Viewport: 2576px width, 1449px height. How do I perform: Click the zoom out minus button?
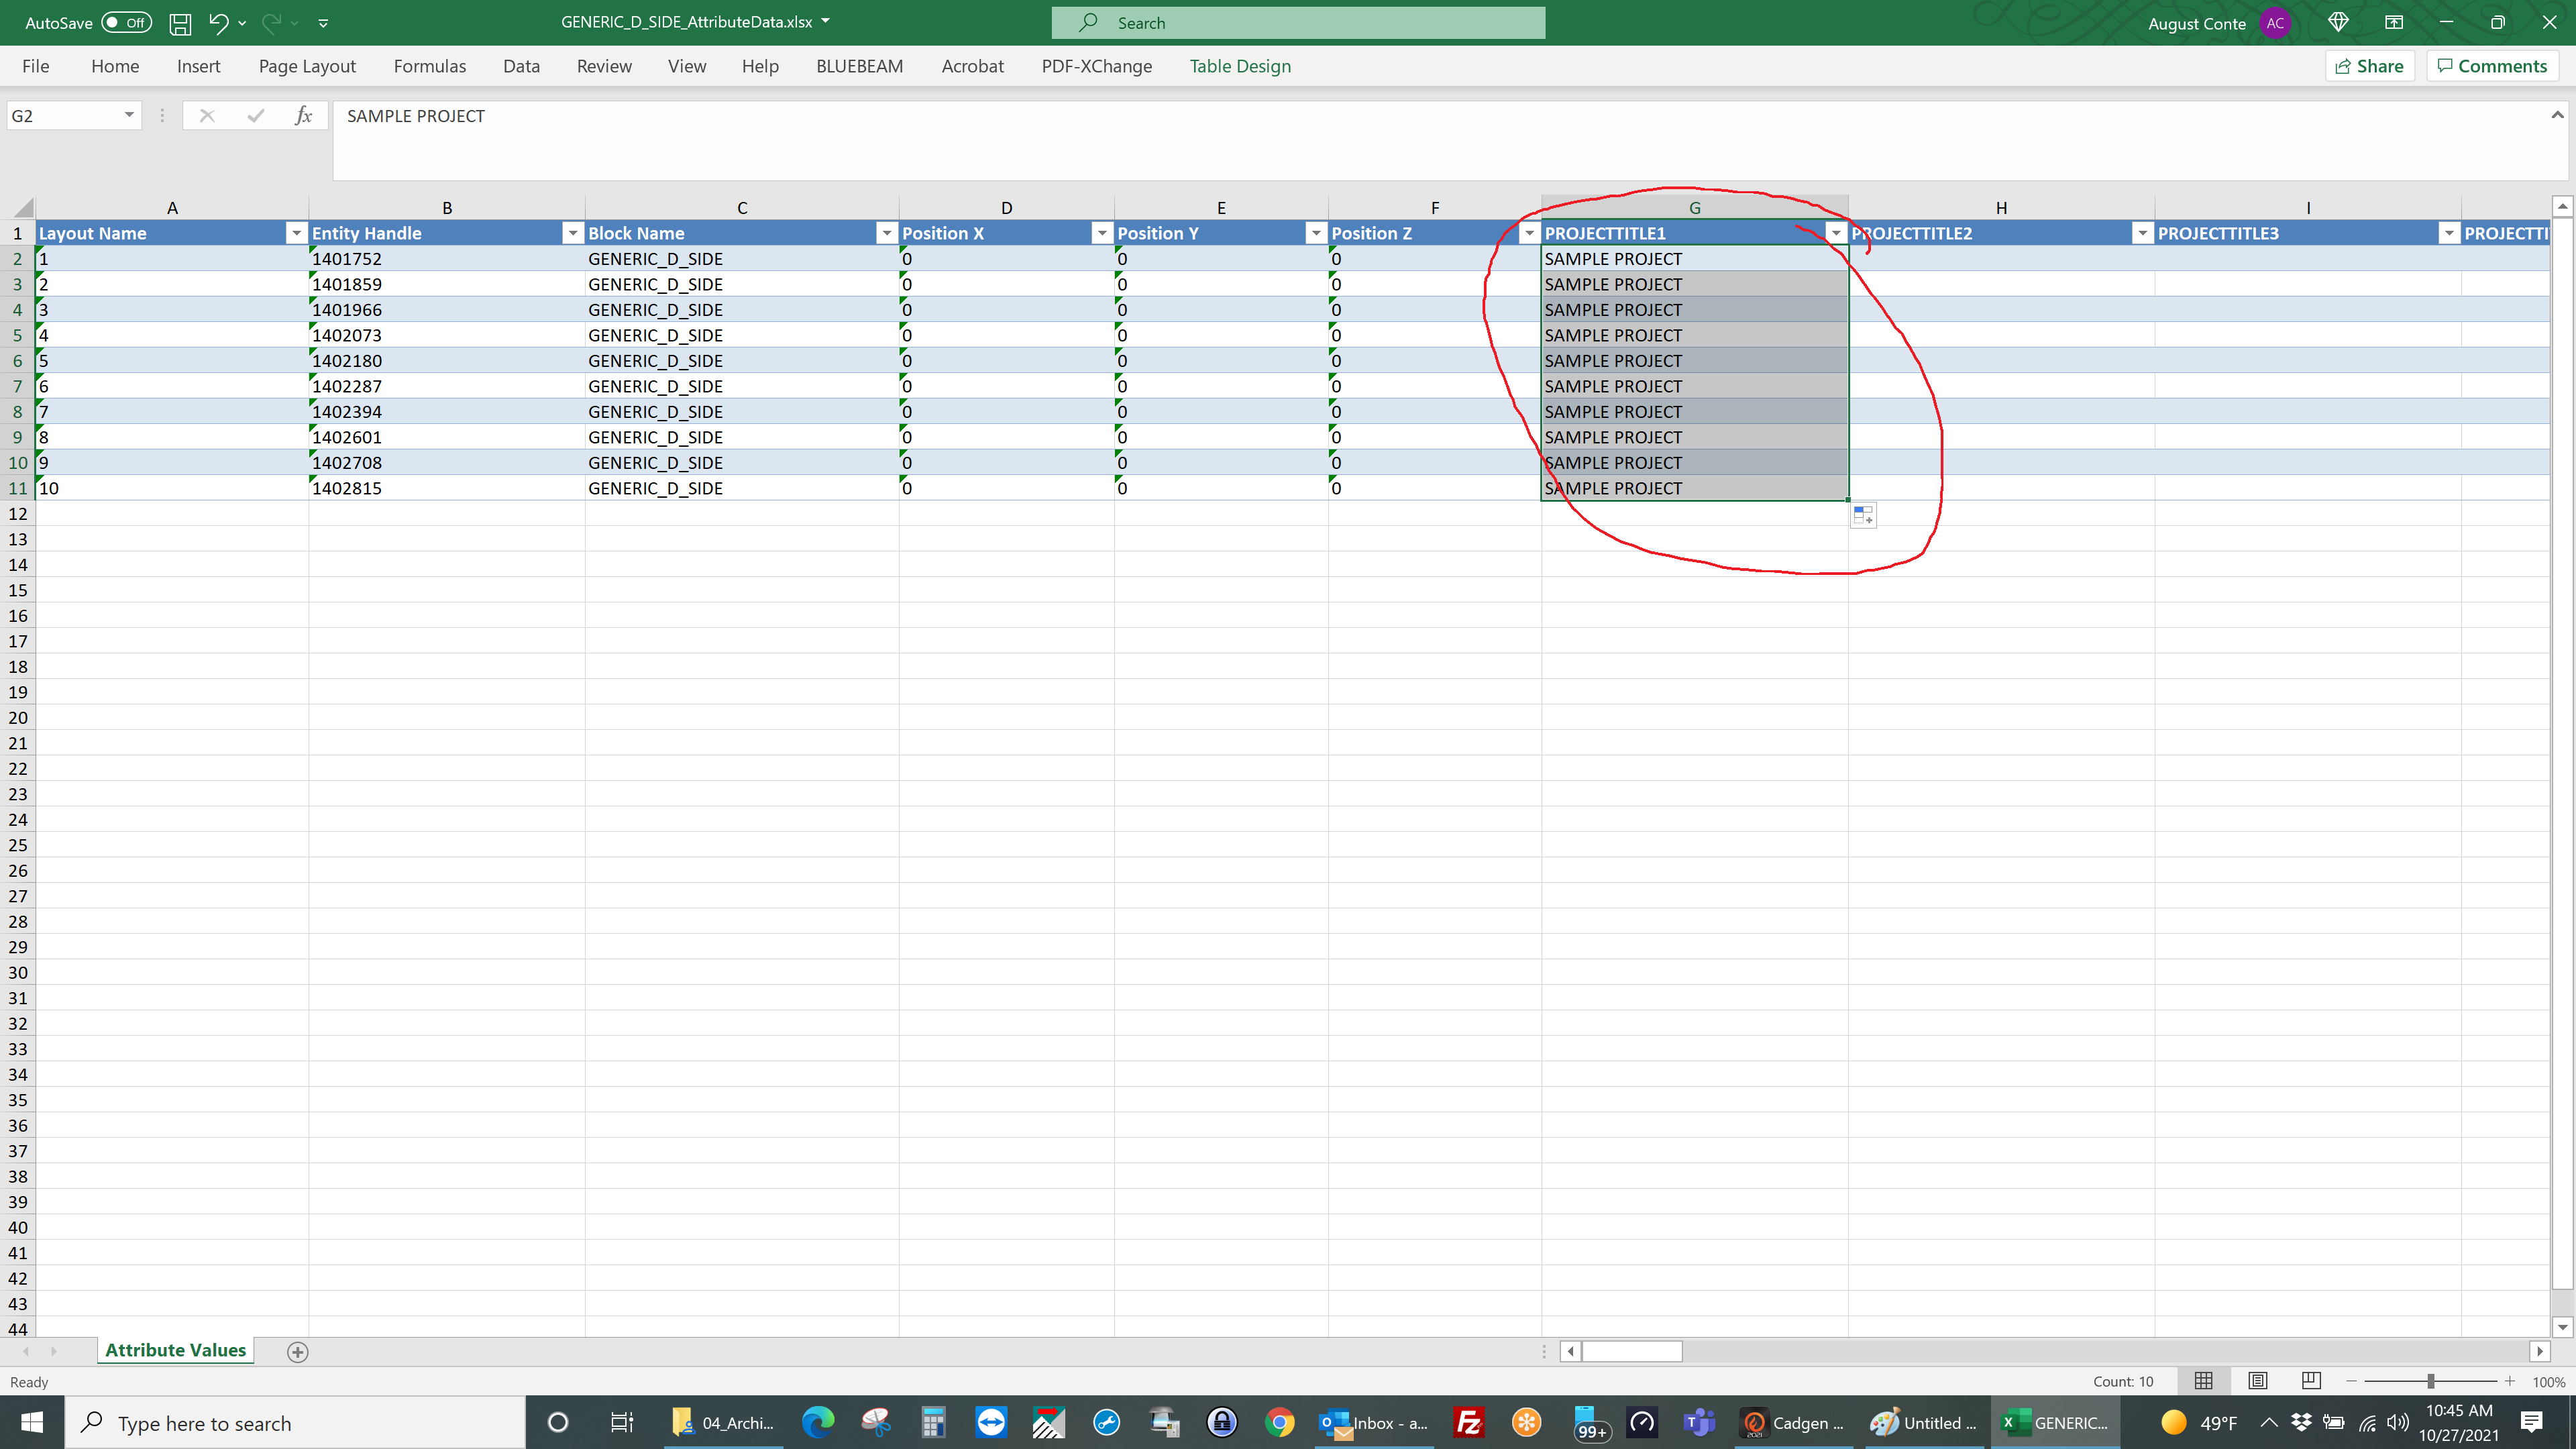tap(2352, 1381)
